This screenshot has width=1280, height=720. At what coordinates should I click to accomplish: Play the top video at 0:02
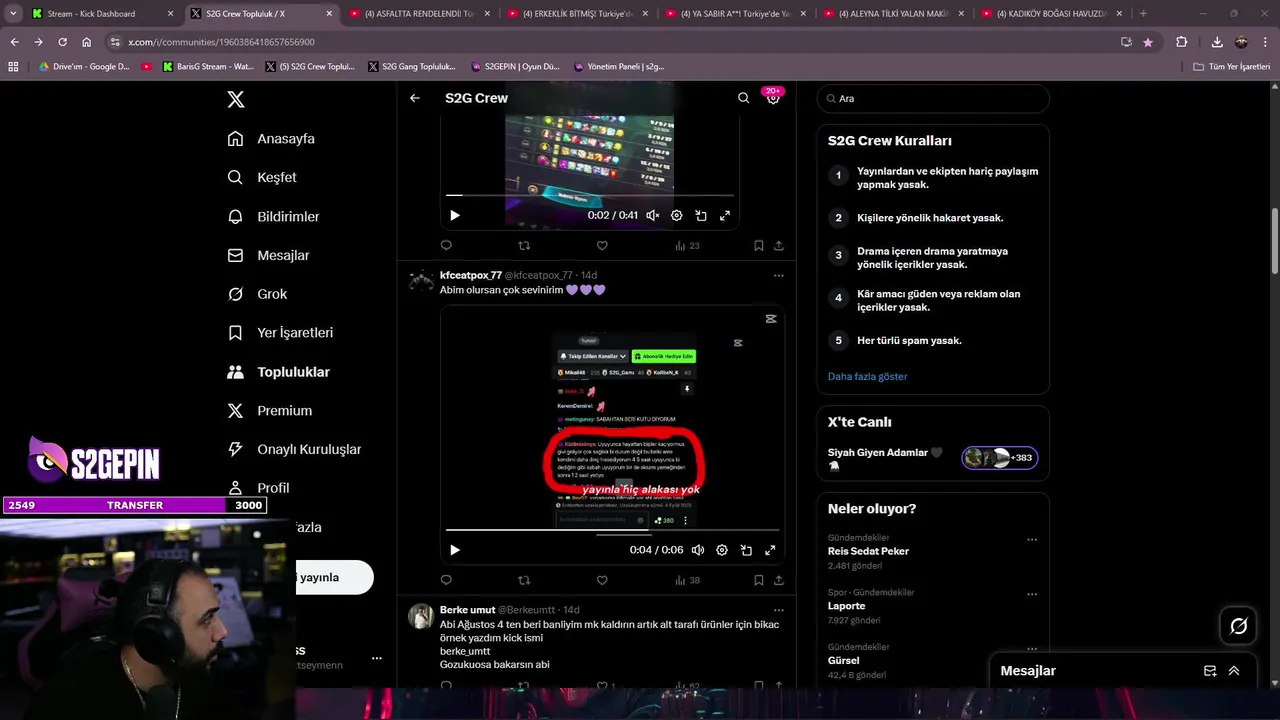point(455,215)
